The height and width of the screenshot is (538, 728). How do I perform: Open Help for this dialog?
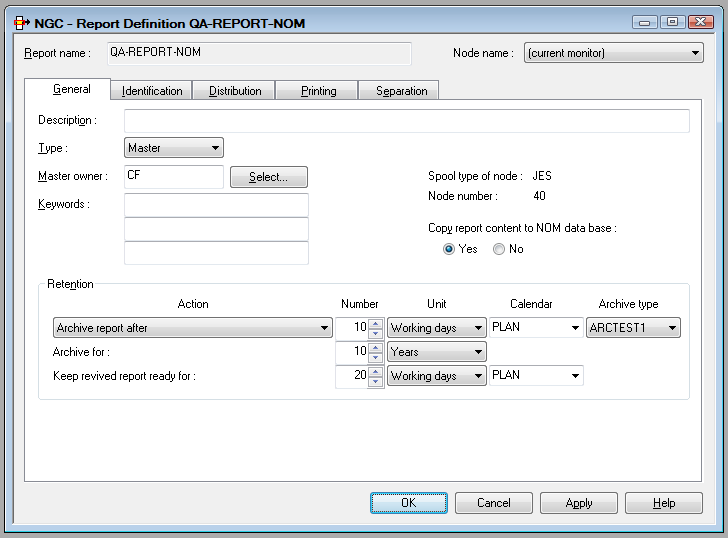(x=664, y=503)
